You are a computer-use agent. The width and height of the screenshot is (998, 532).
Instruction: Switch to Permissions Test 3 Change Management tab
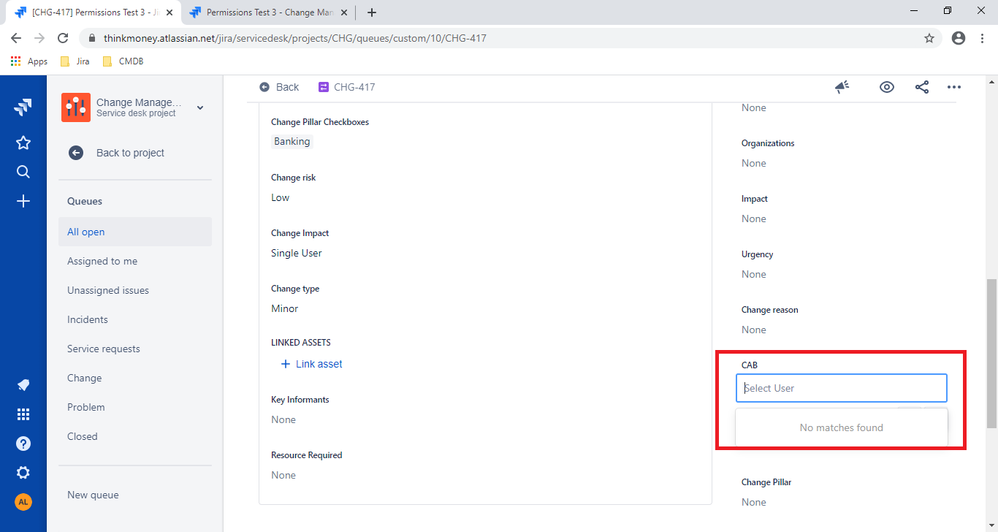click(x=269, y=12)
